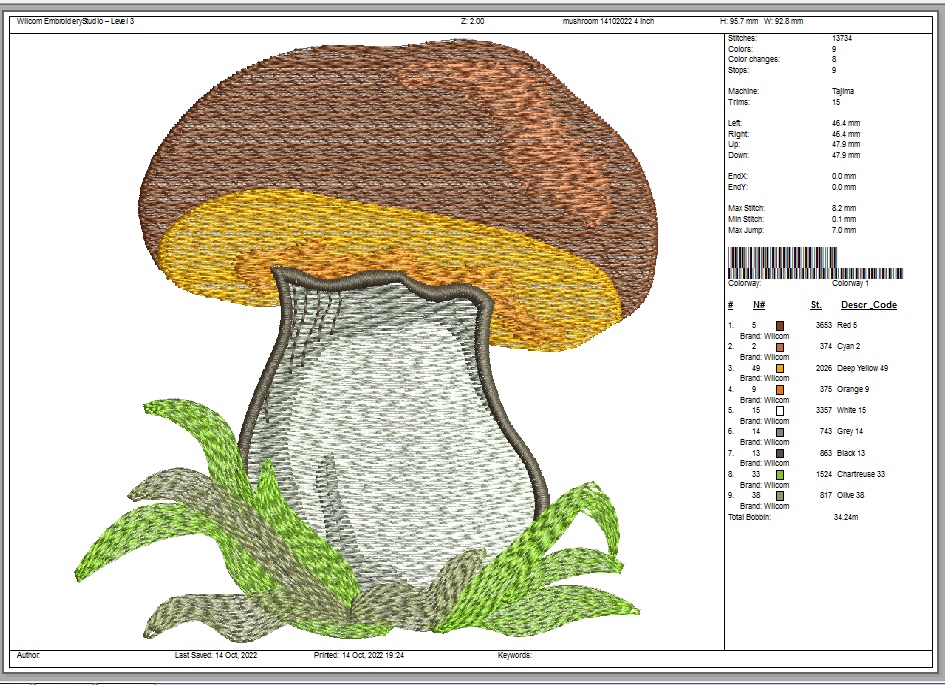Select the White 15 color swatch
The image size is (945, 685).
[x=780, y=410]
